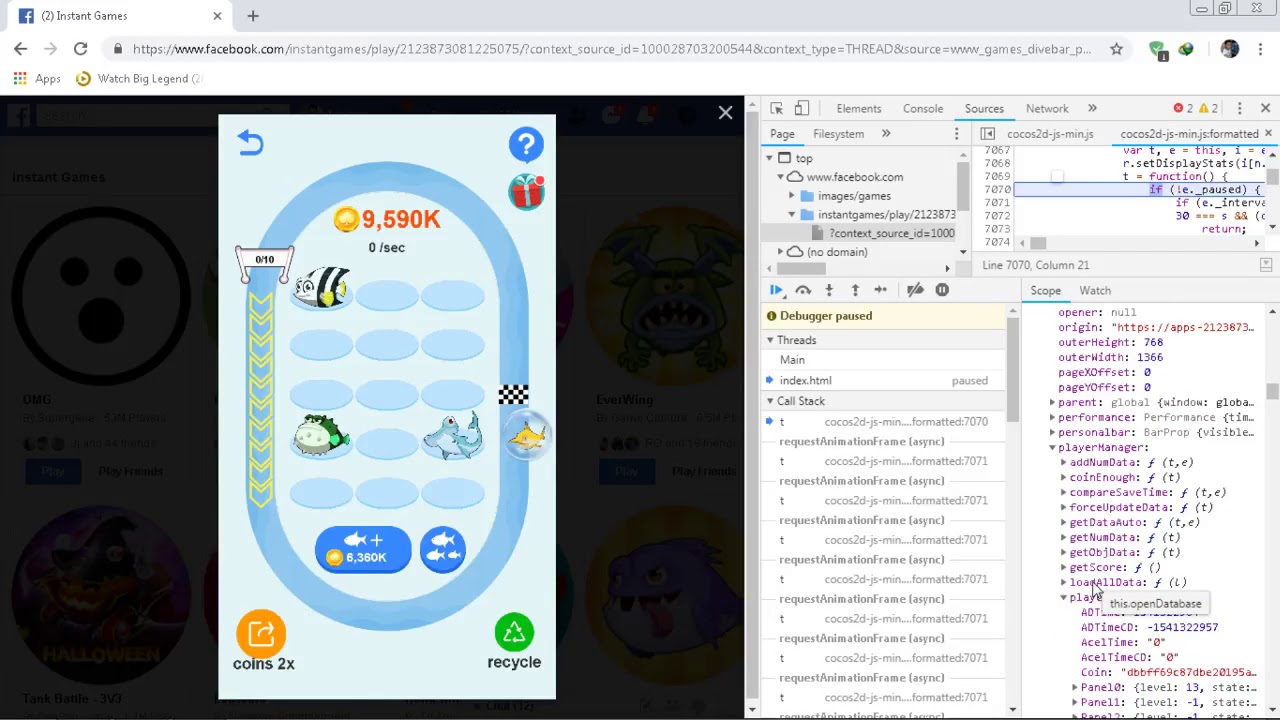The image size is (1280, 720).
Task: Collapse the playerManager scope object
Action: click(x=1052, y=448)
